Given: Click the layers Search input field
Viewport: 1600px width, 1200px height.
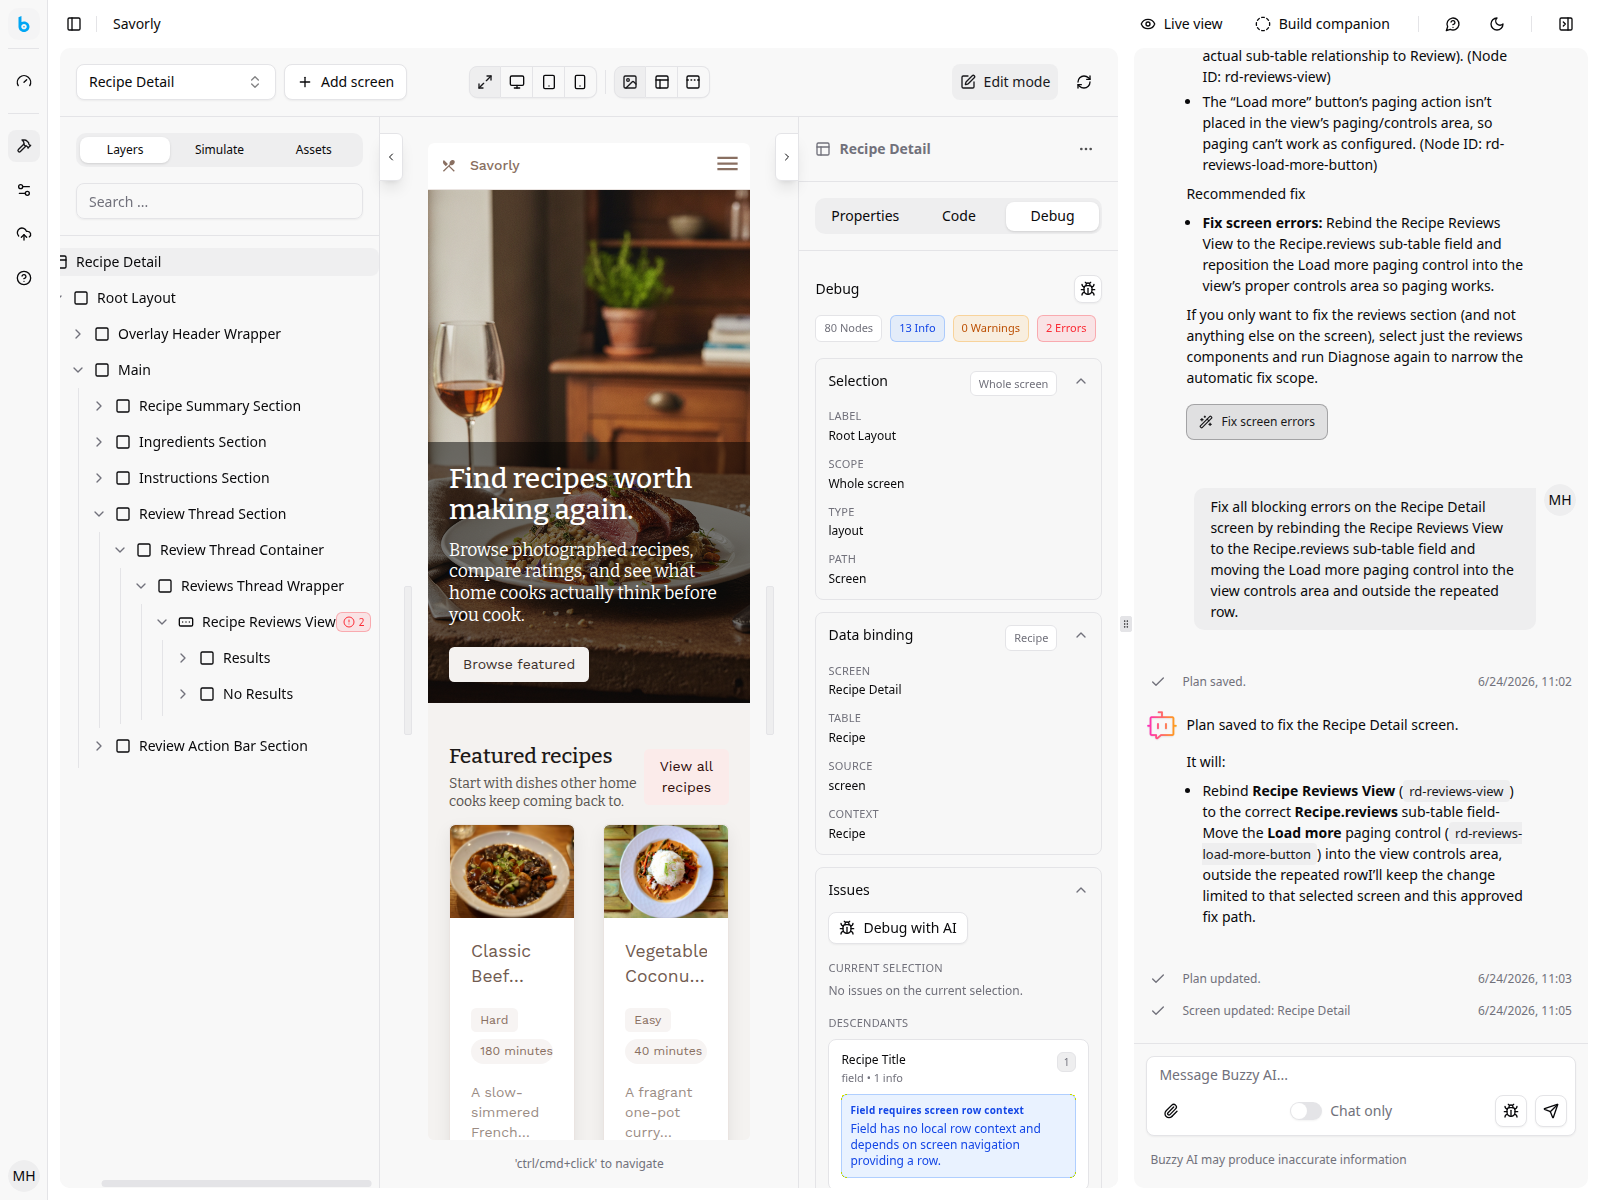Looking at the screenshot, I should (219, 202).
